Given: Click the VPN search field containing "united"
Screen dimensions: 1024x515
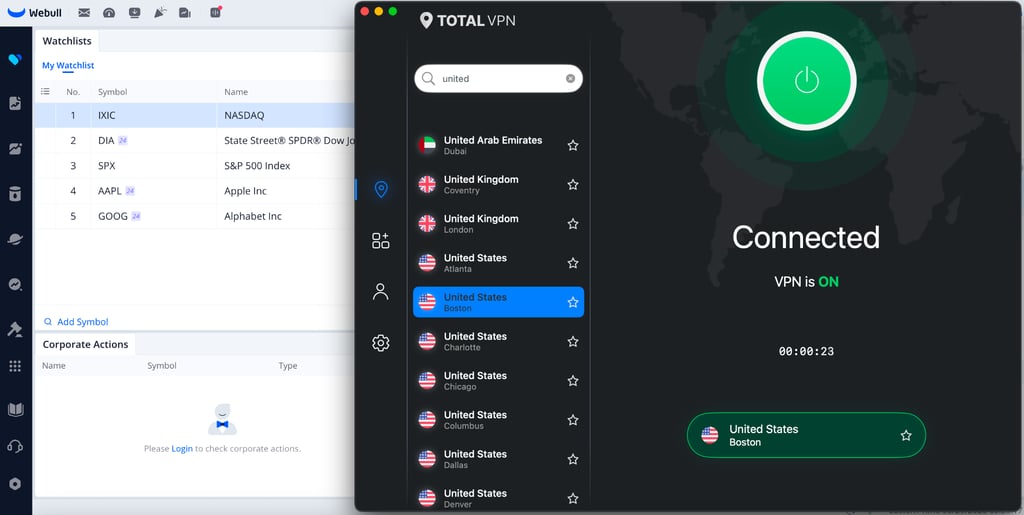Looking at the screenshot, I should (x=498, y=78).
